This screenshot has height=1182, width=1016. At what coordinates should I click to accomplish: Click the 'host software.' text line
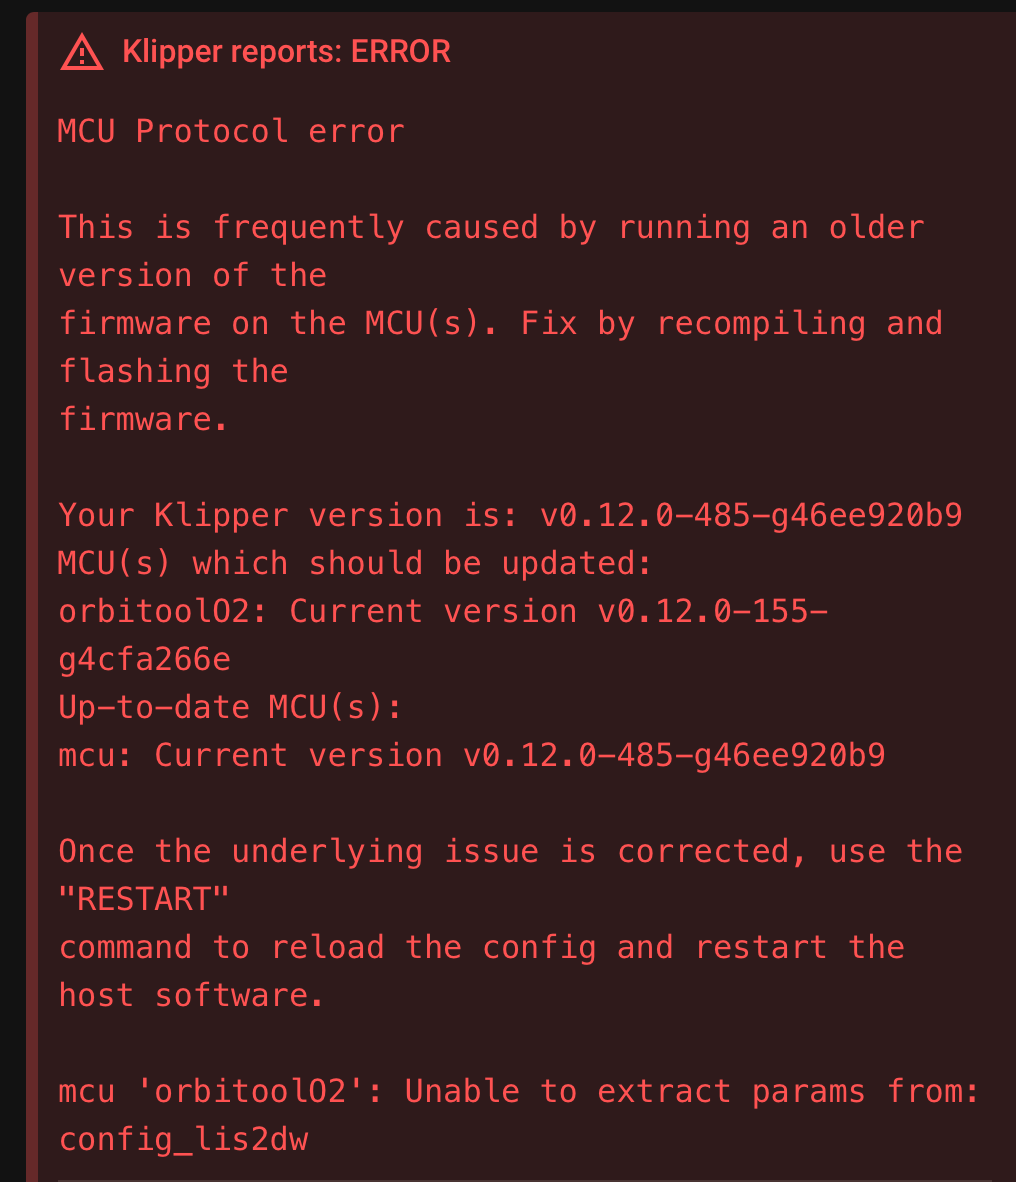(191, 995)
